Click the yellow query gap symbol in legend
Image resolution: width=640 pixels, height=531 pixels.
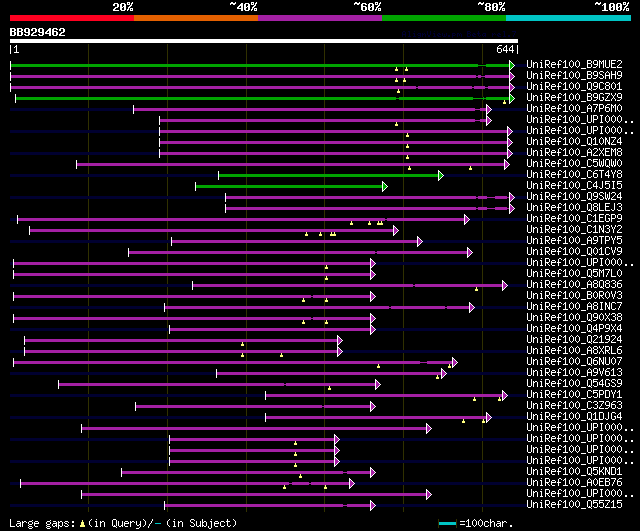click(82, 524)
